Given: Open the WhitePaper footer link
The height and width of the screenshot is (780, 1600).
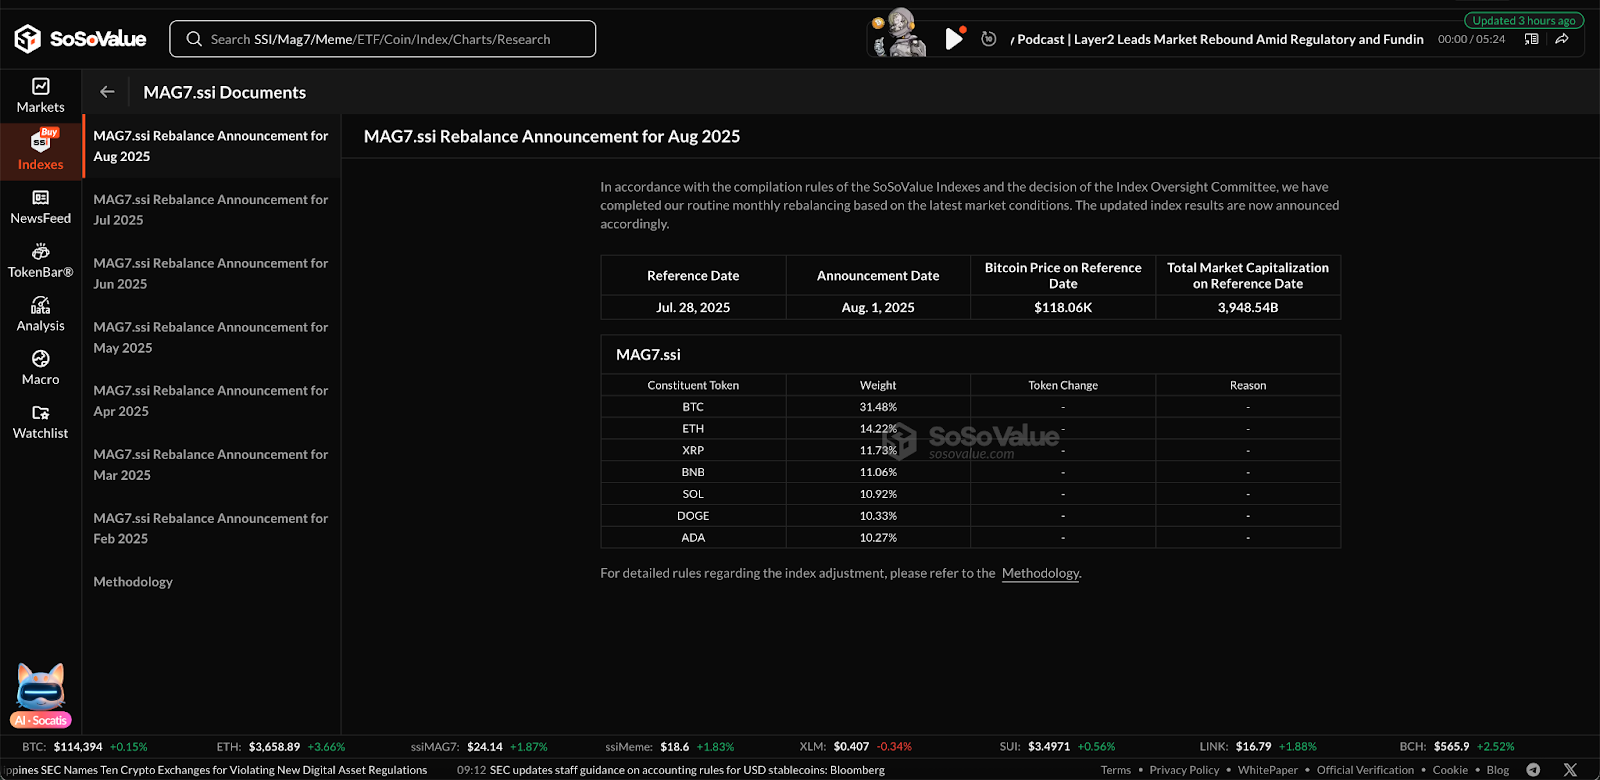Looking at the screenshot, I should [x=1268, y=770].
